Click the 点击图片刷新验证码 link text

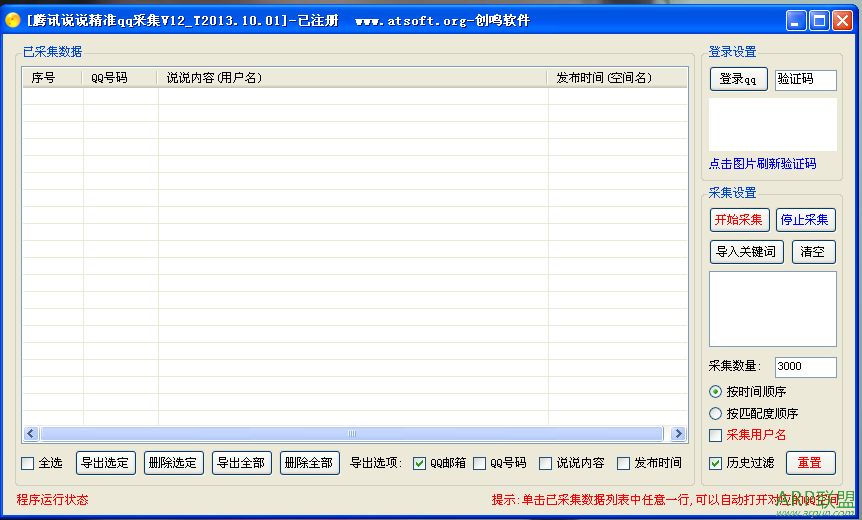click(x=762, y=164)
